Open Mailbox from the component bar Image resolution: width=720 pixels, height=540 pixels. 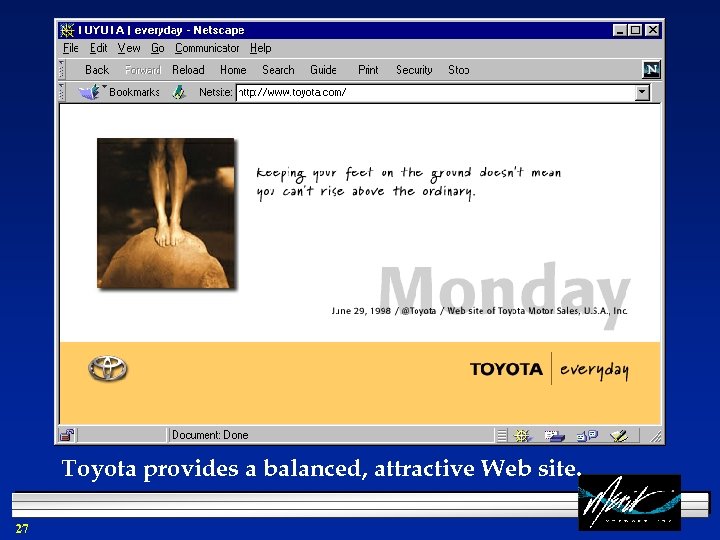coord(554,435)
